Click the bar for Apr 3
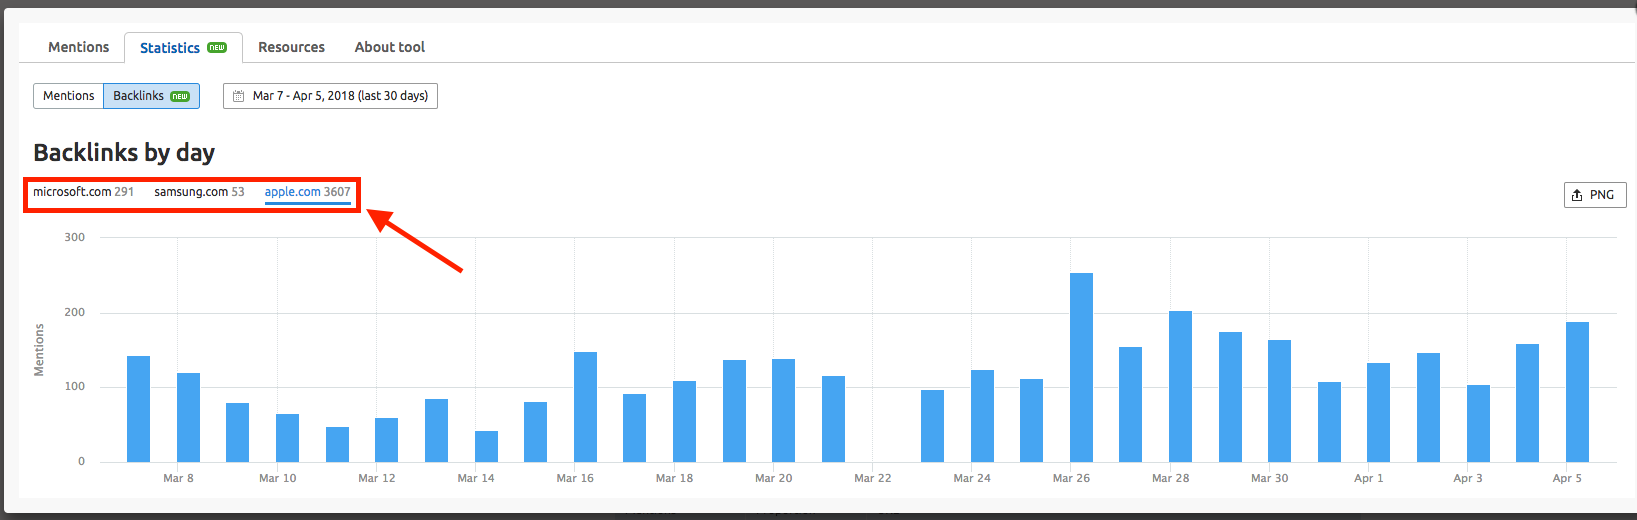 (1478, 423)
